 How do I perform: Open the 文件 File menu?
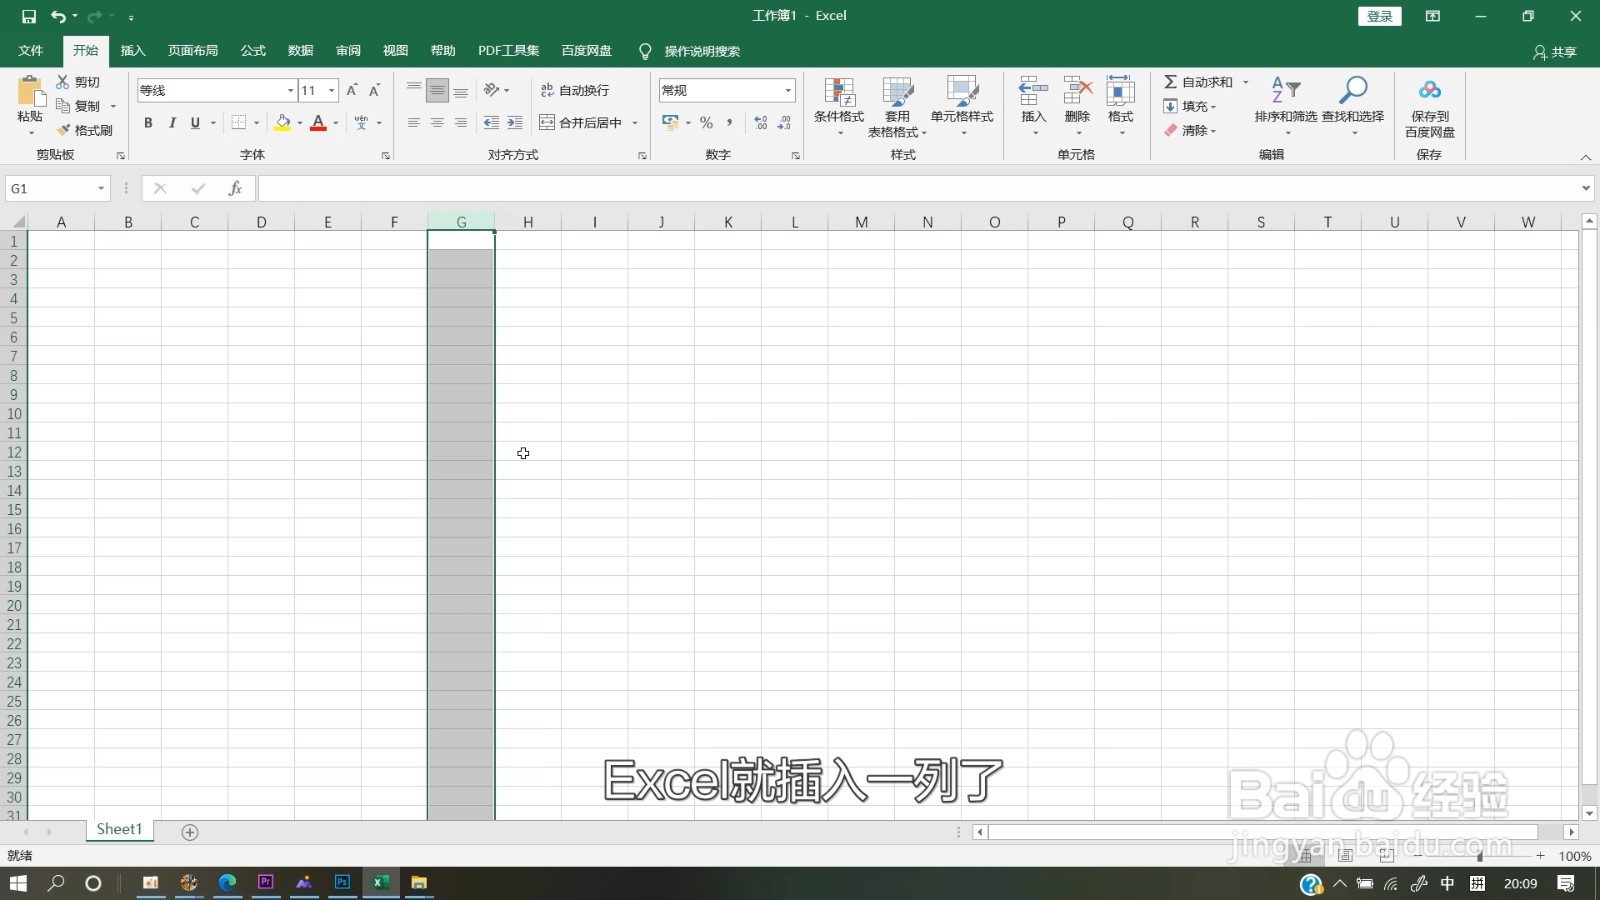(31, 50)
